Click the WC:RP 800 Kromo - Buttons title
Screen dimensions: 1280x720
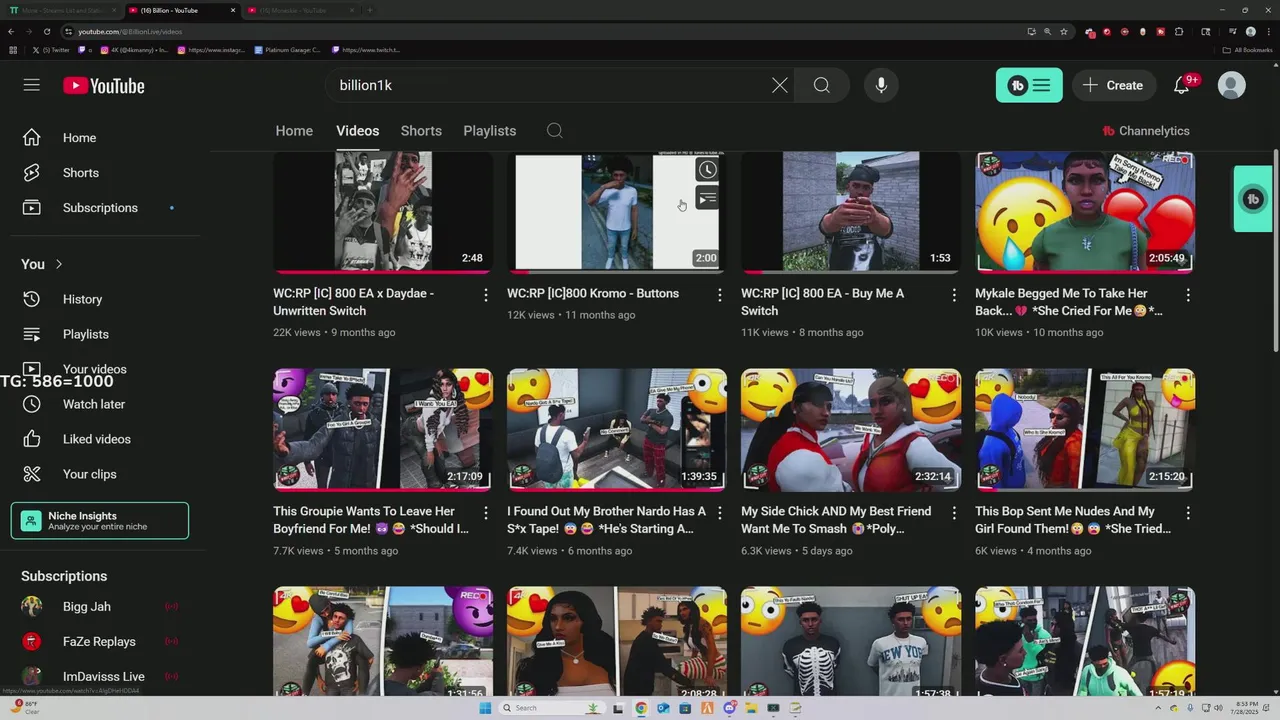coord(593,293)
